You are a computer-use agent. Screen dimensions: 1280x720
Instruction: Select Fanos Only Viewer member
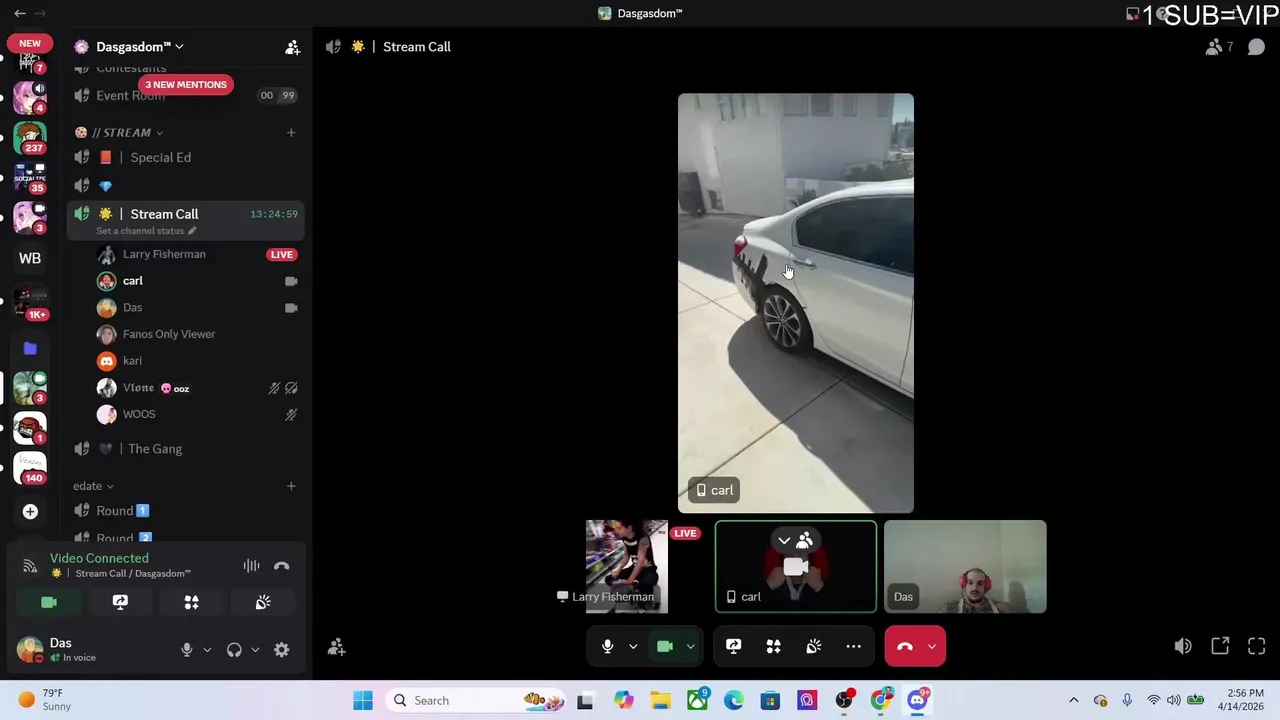tap(169, 334)
